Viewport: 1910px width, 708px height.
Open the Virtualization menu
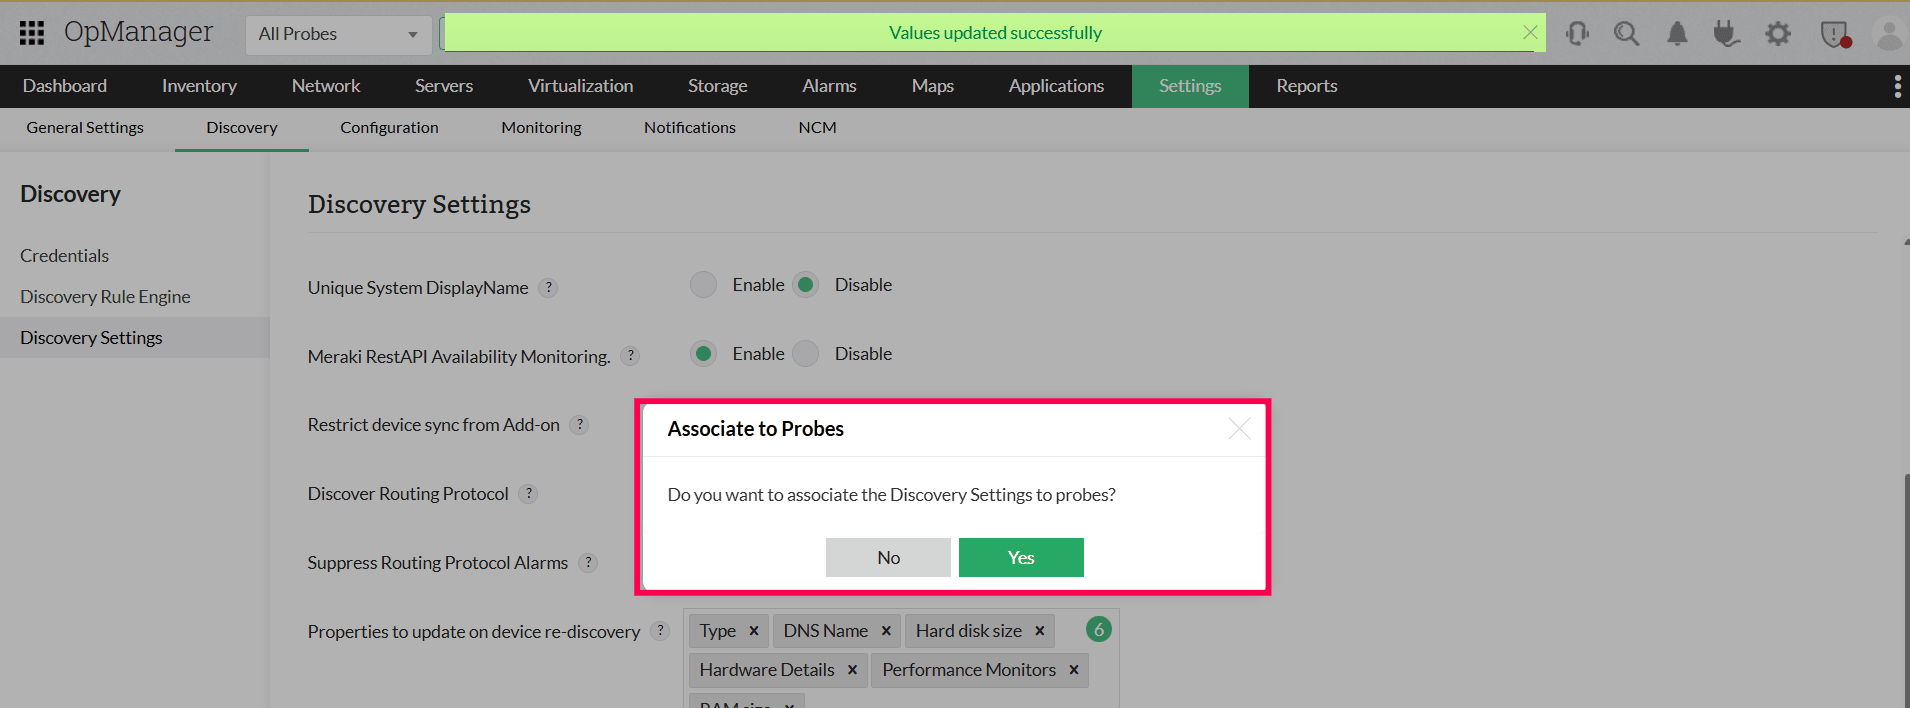click(581, 86)
